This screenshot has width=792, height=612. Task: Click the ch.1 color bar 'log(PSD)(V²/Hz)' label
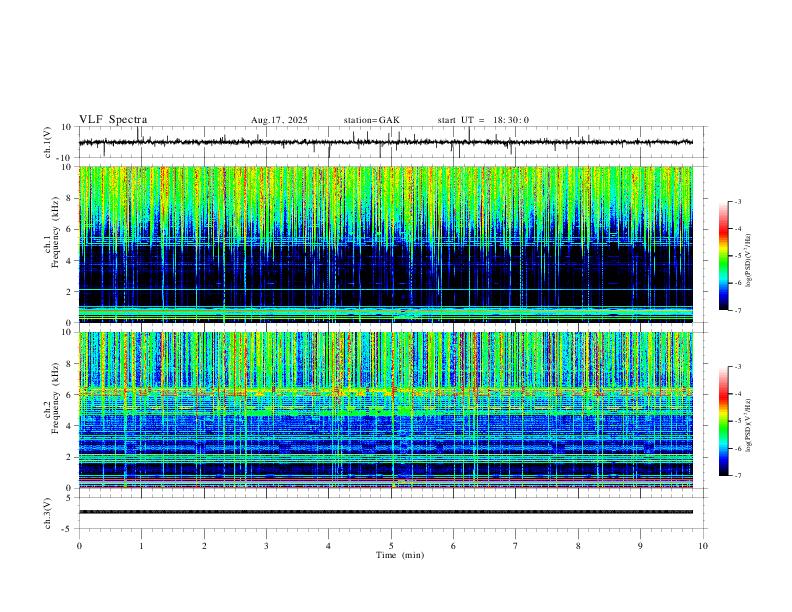(749, 260)
